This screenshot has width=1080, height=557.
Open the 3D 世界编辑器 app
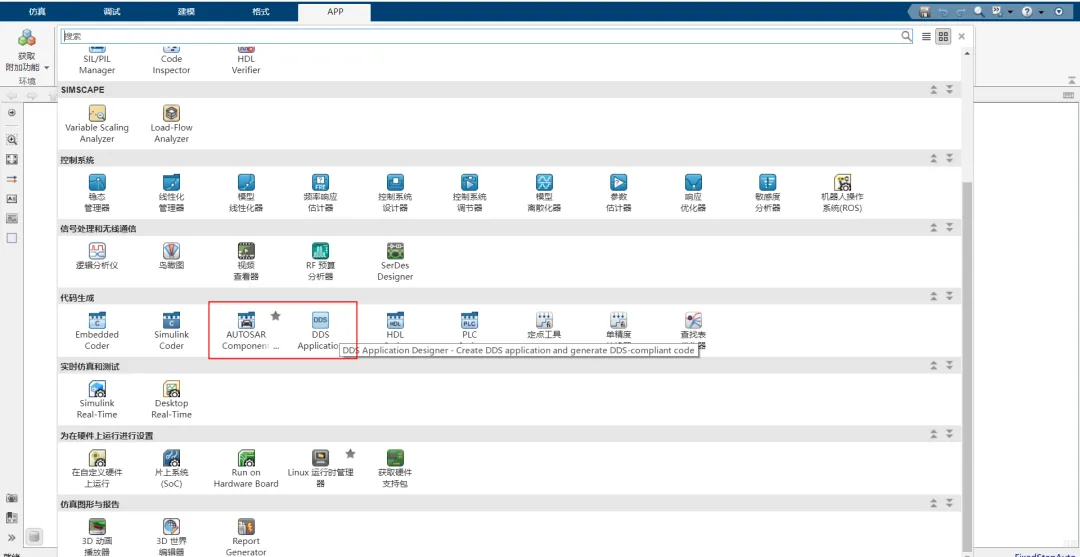tap(172, 536)
